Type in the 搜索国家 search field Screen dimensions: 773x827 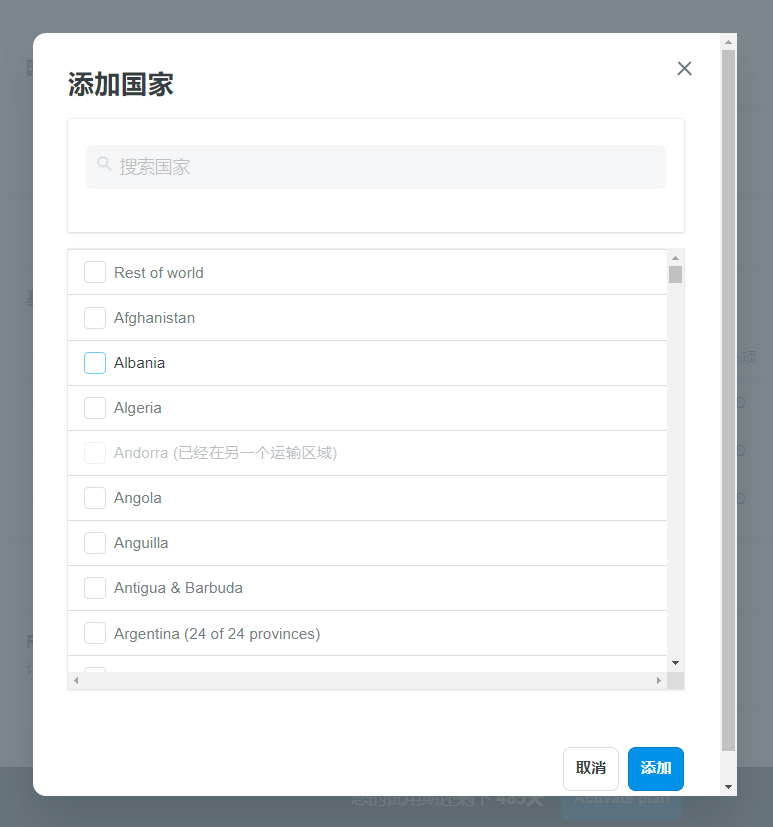pos(390,167)
